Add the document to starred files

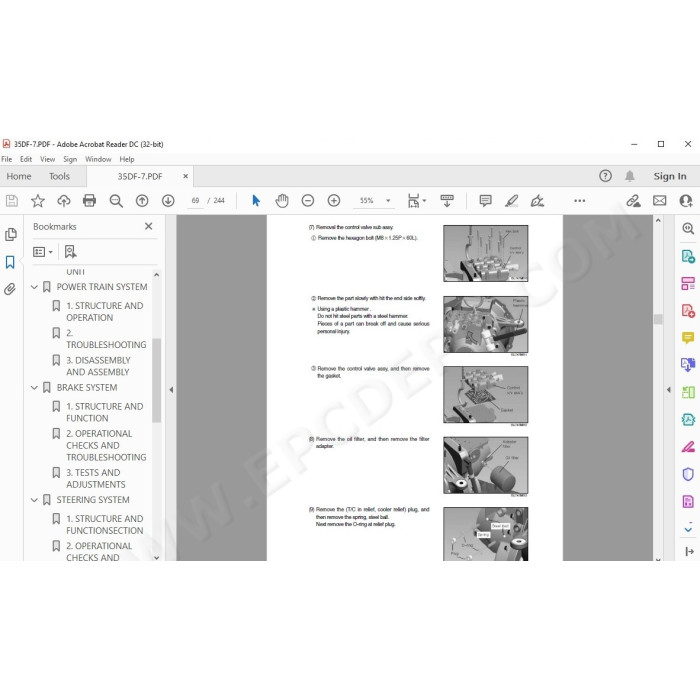pyautogui.click(x=38, y=201)
